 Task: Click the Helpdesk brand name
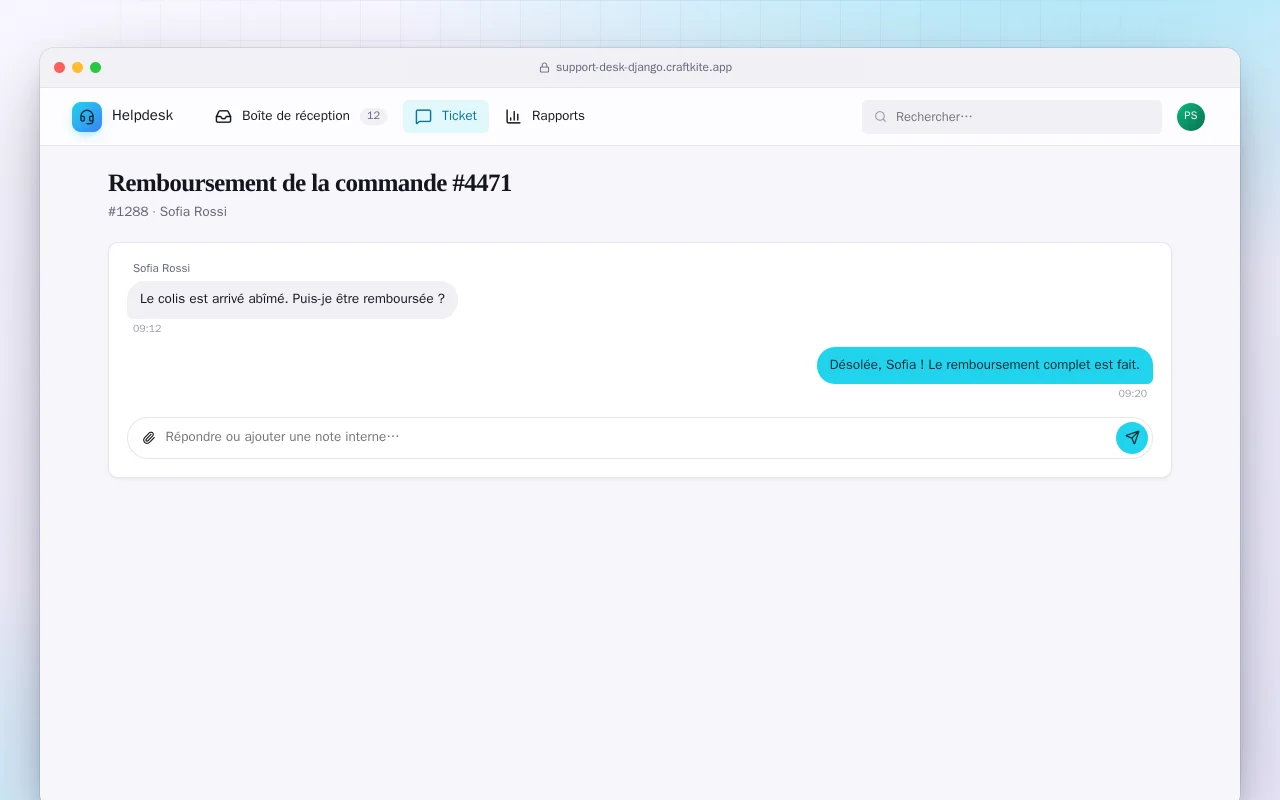[142, 116]
